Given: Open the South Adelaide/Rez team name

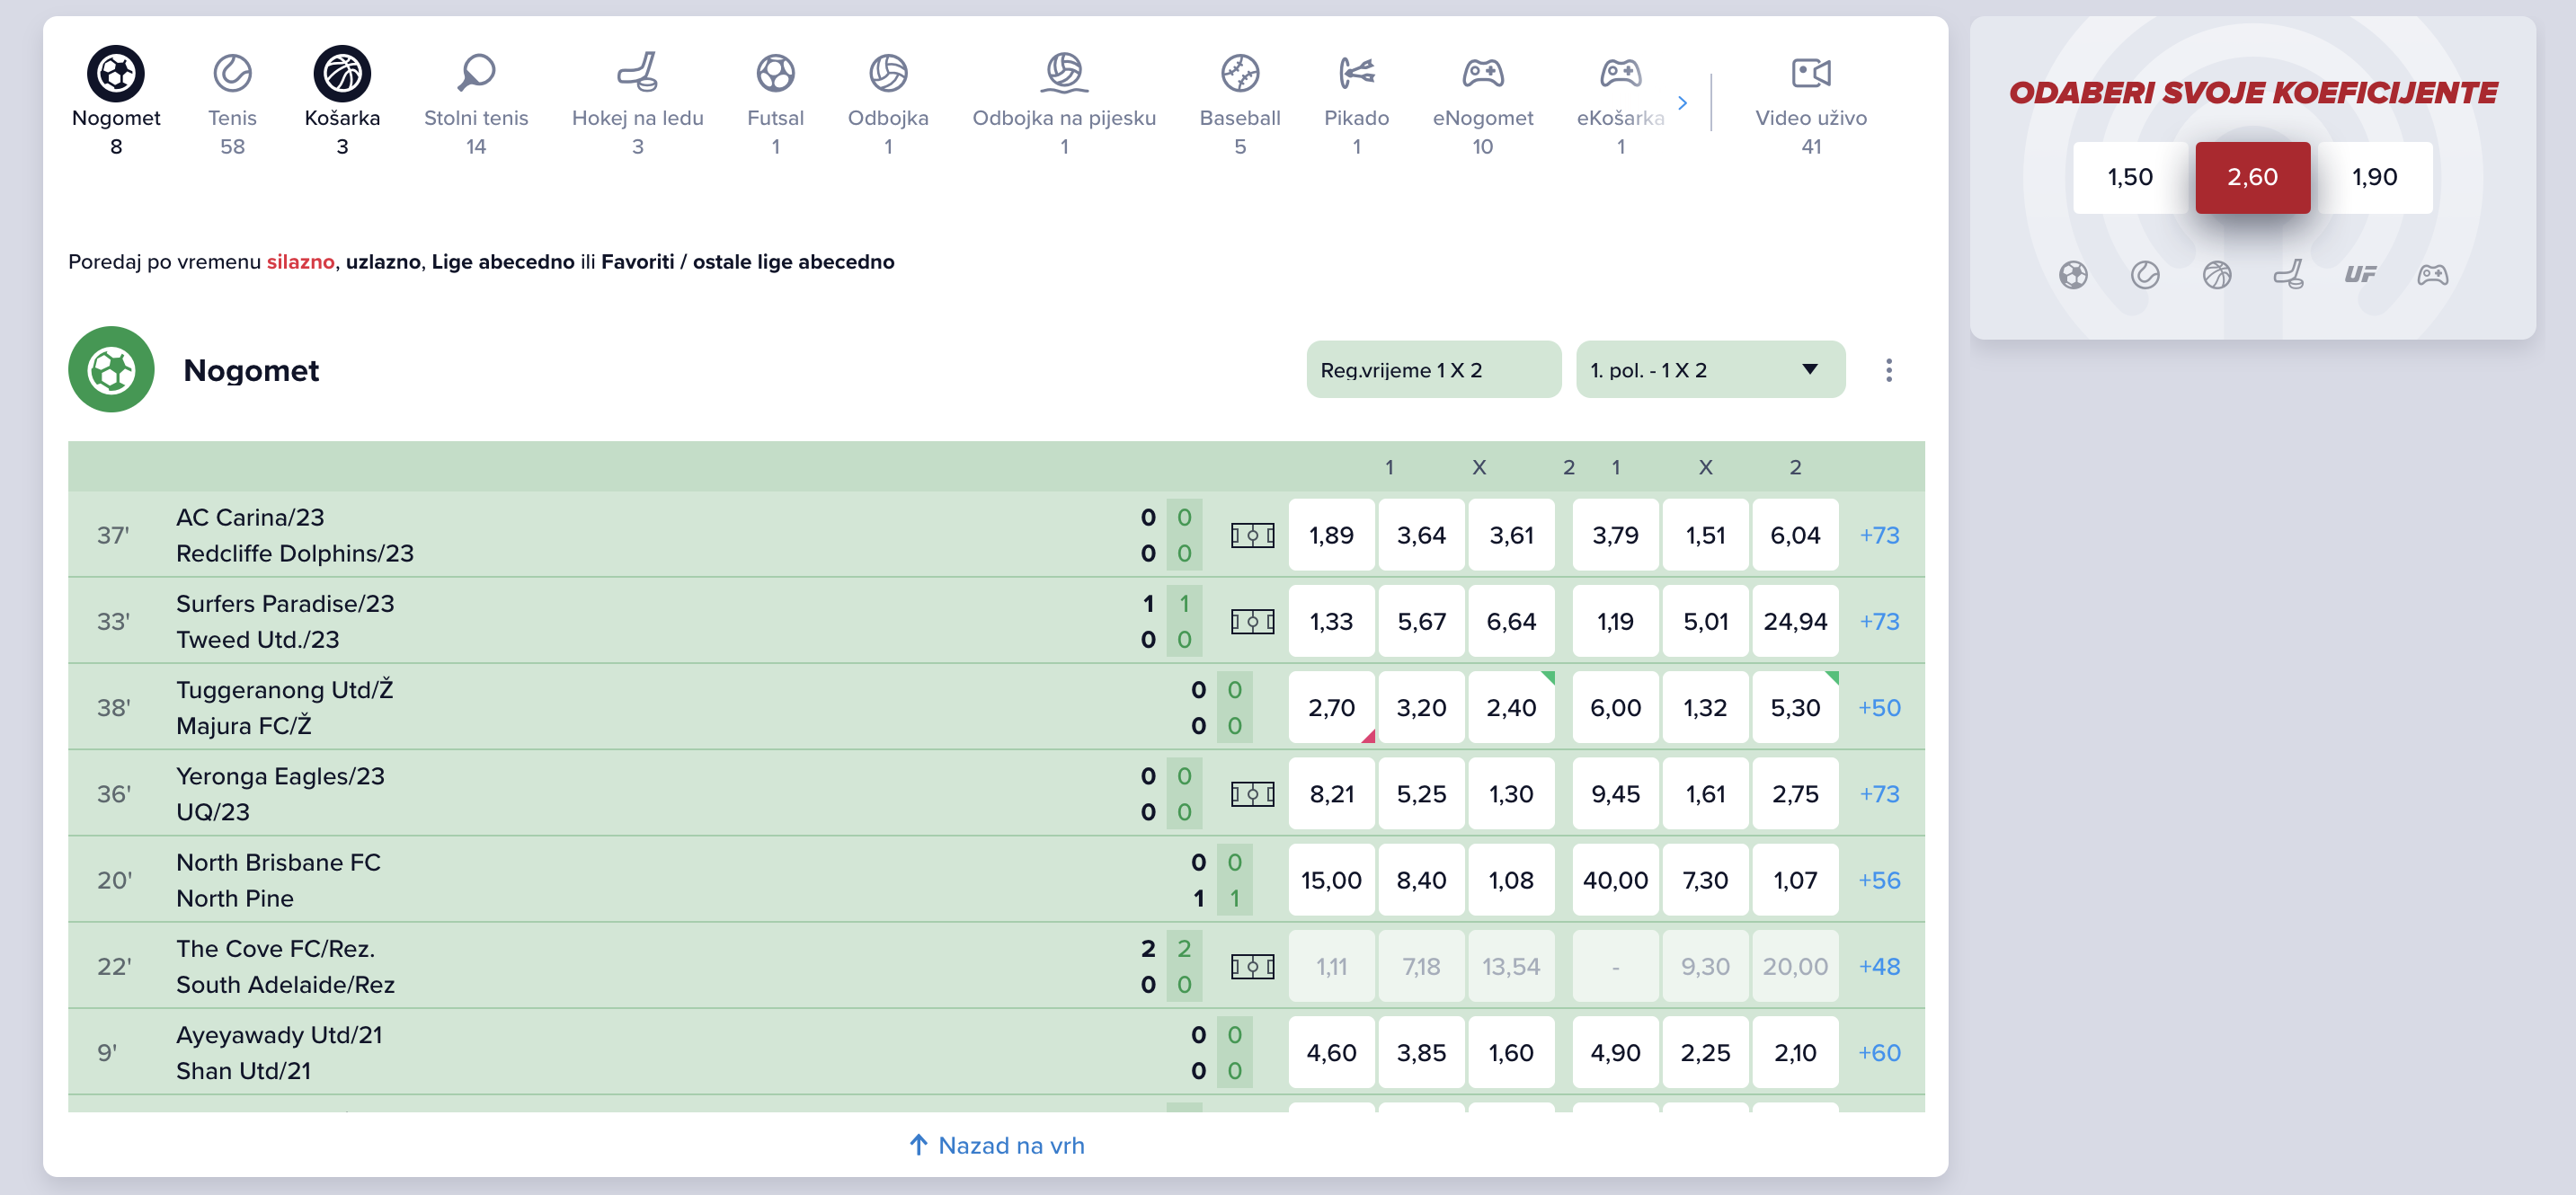Looking at the screenshot, I should point(285,985).
